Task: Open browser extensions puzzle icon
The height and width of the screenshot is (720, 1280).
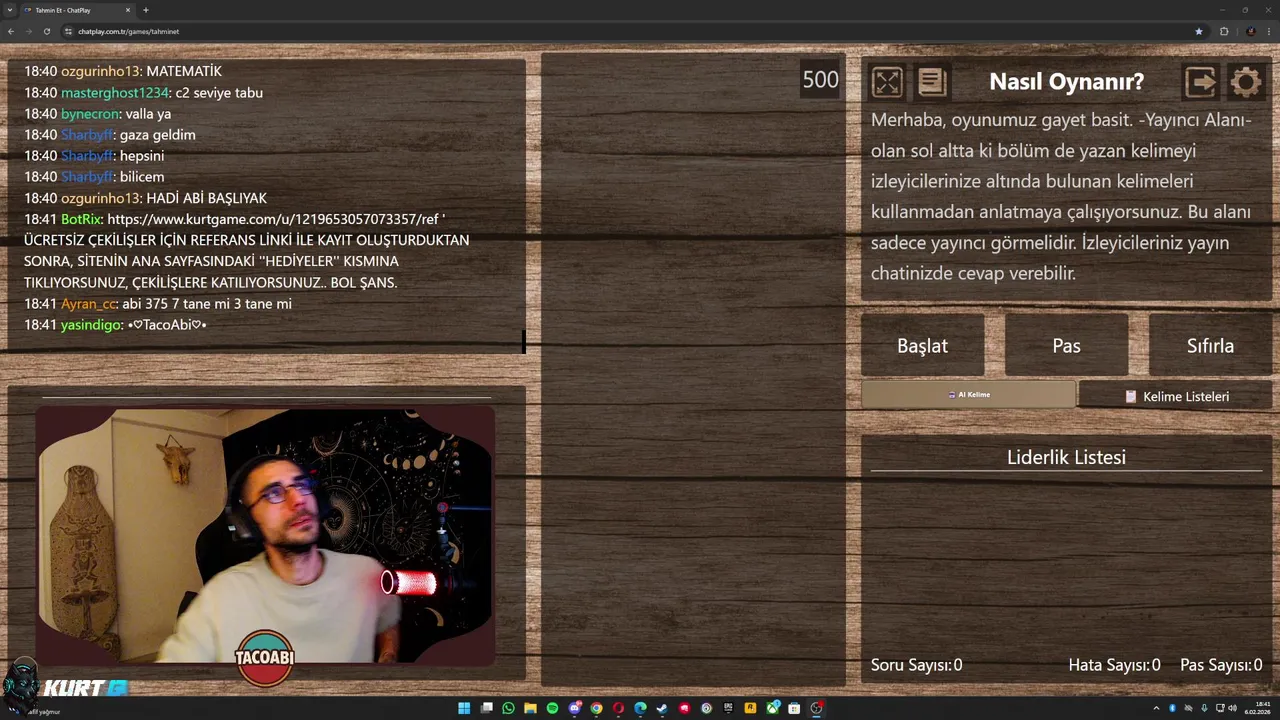Action: coord(1224,31)
